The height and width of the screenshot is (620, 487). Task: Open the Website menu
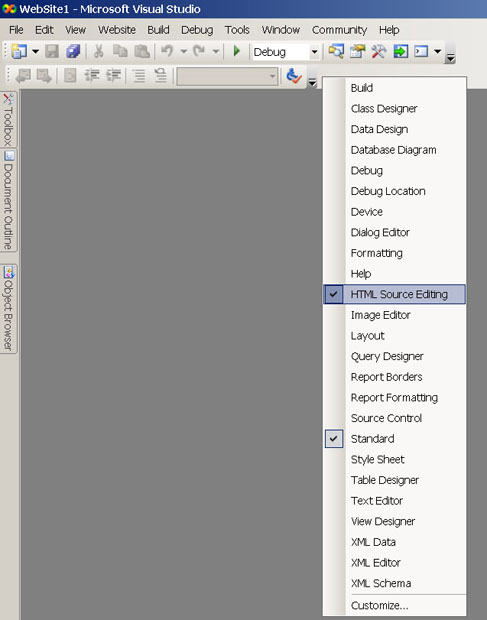pyautogui.click(x=117, y=30)
